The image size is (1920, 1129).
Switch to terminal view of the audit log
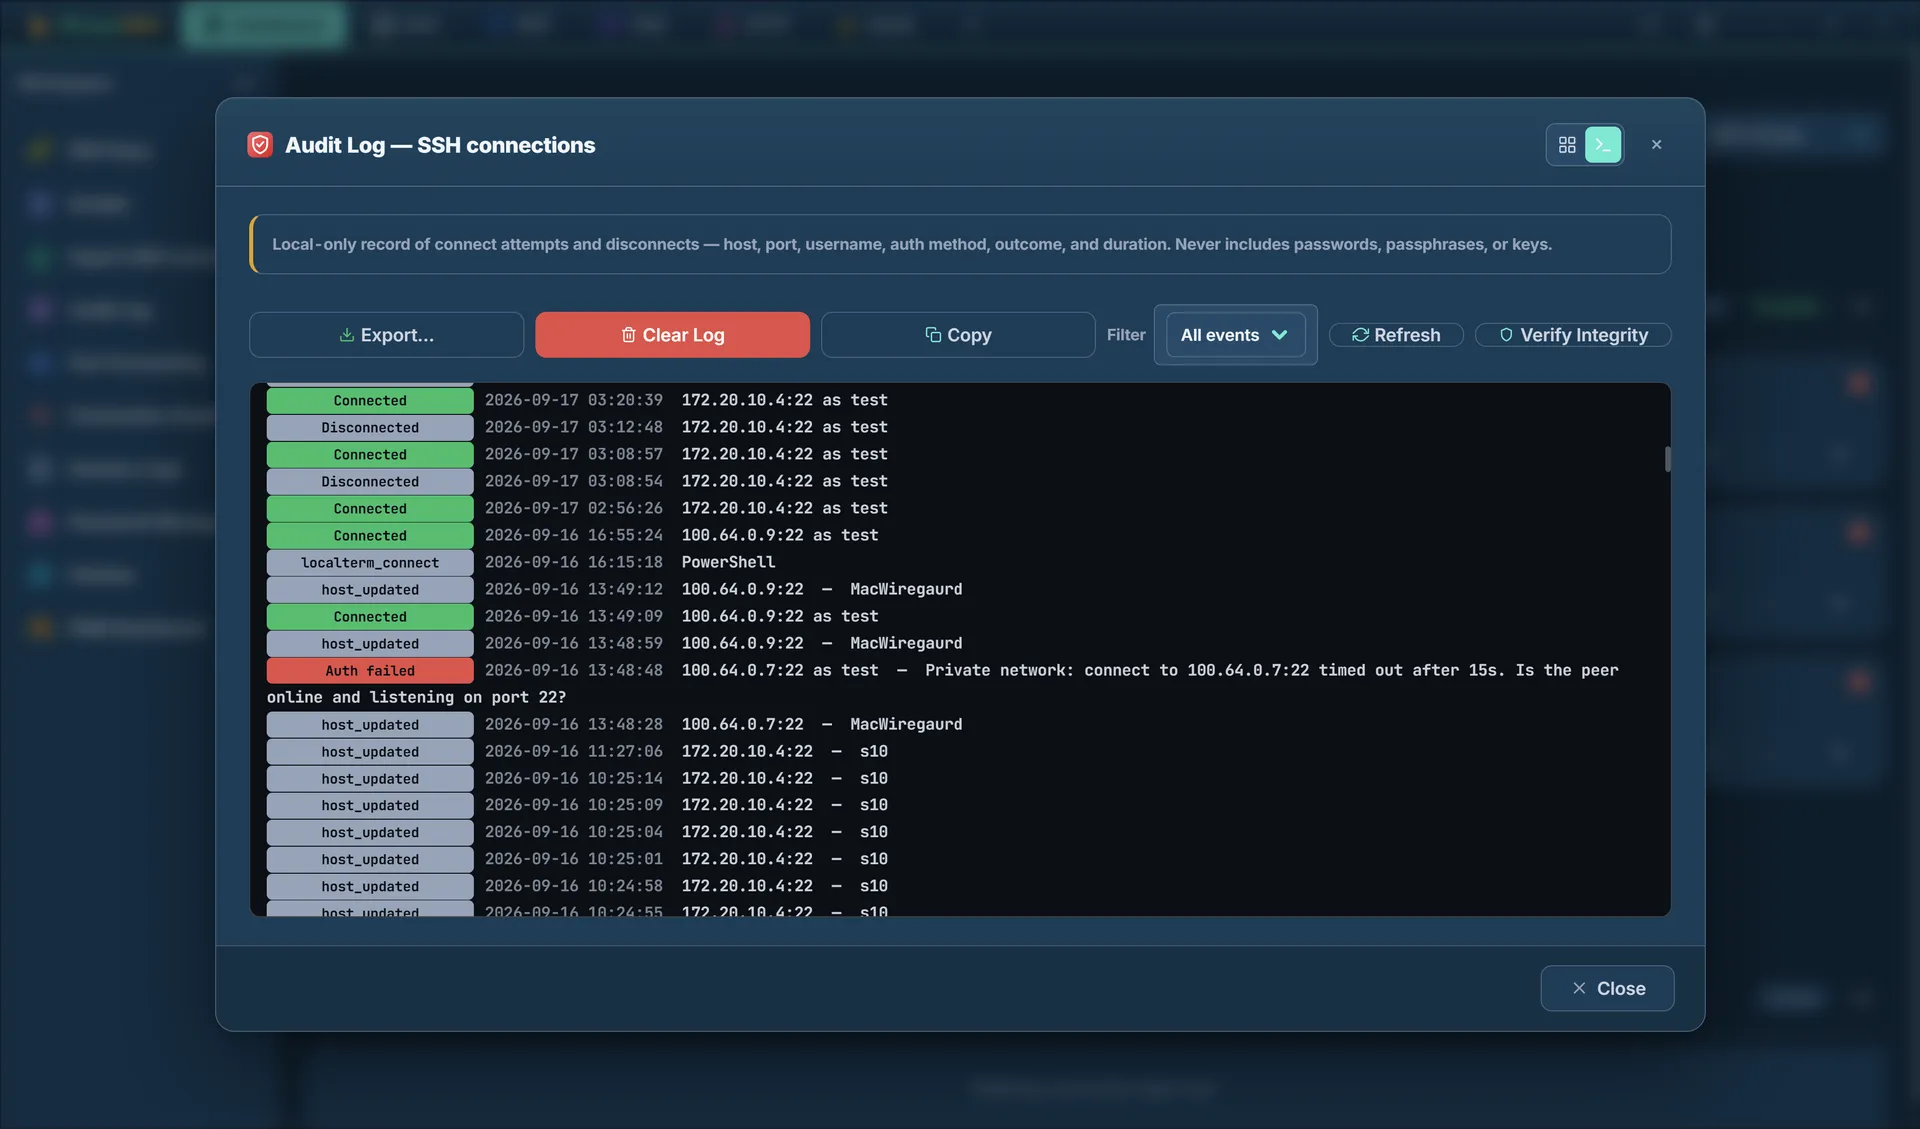click(x=1603, y=145)
